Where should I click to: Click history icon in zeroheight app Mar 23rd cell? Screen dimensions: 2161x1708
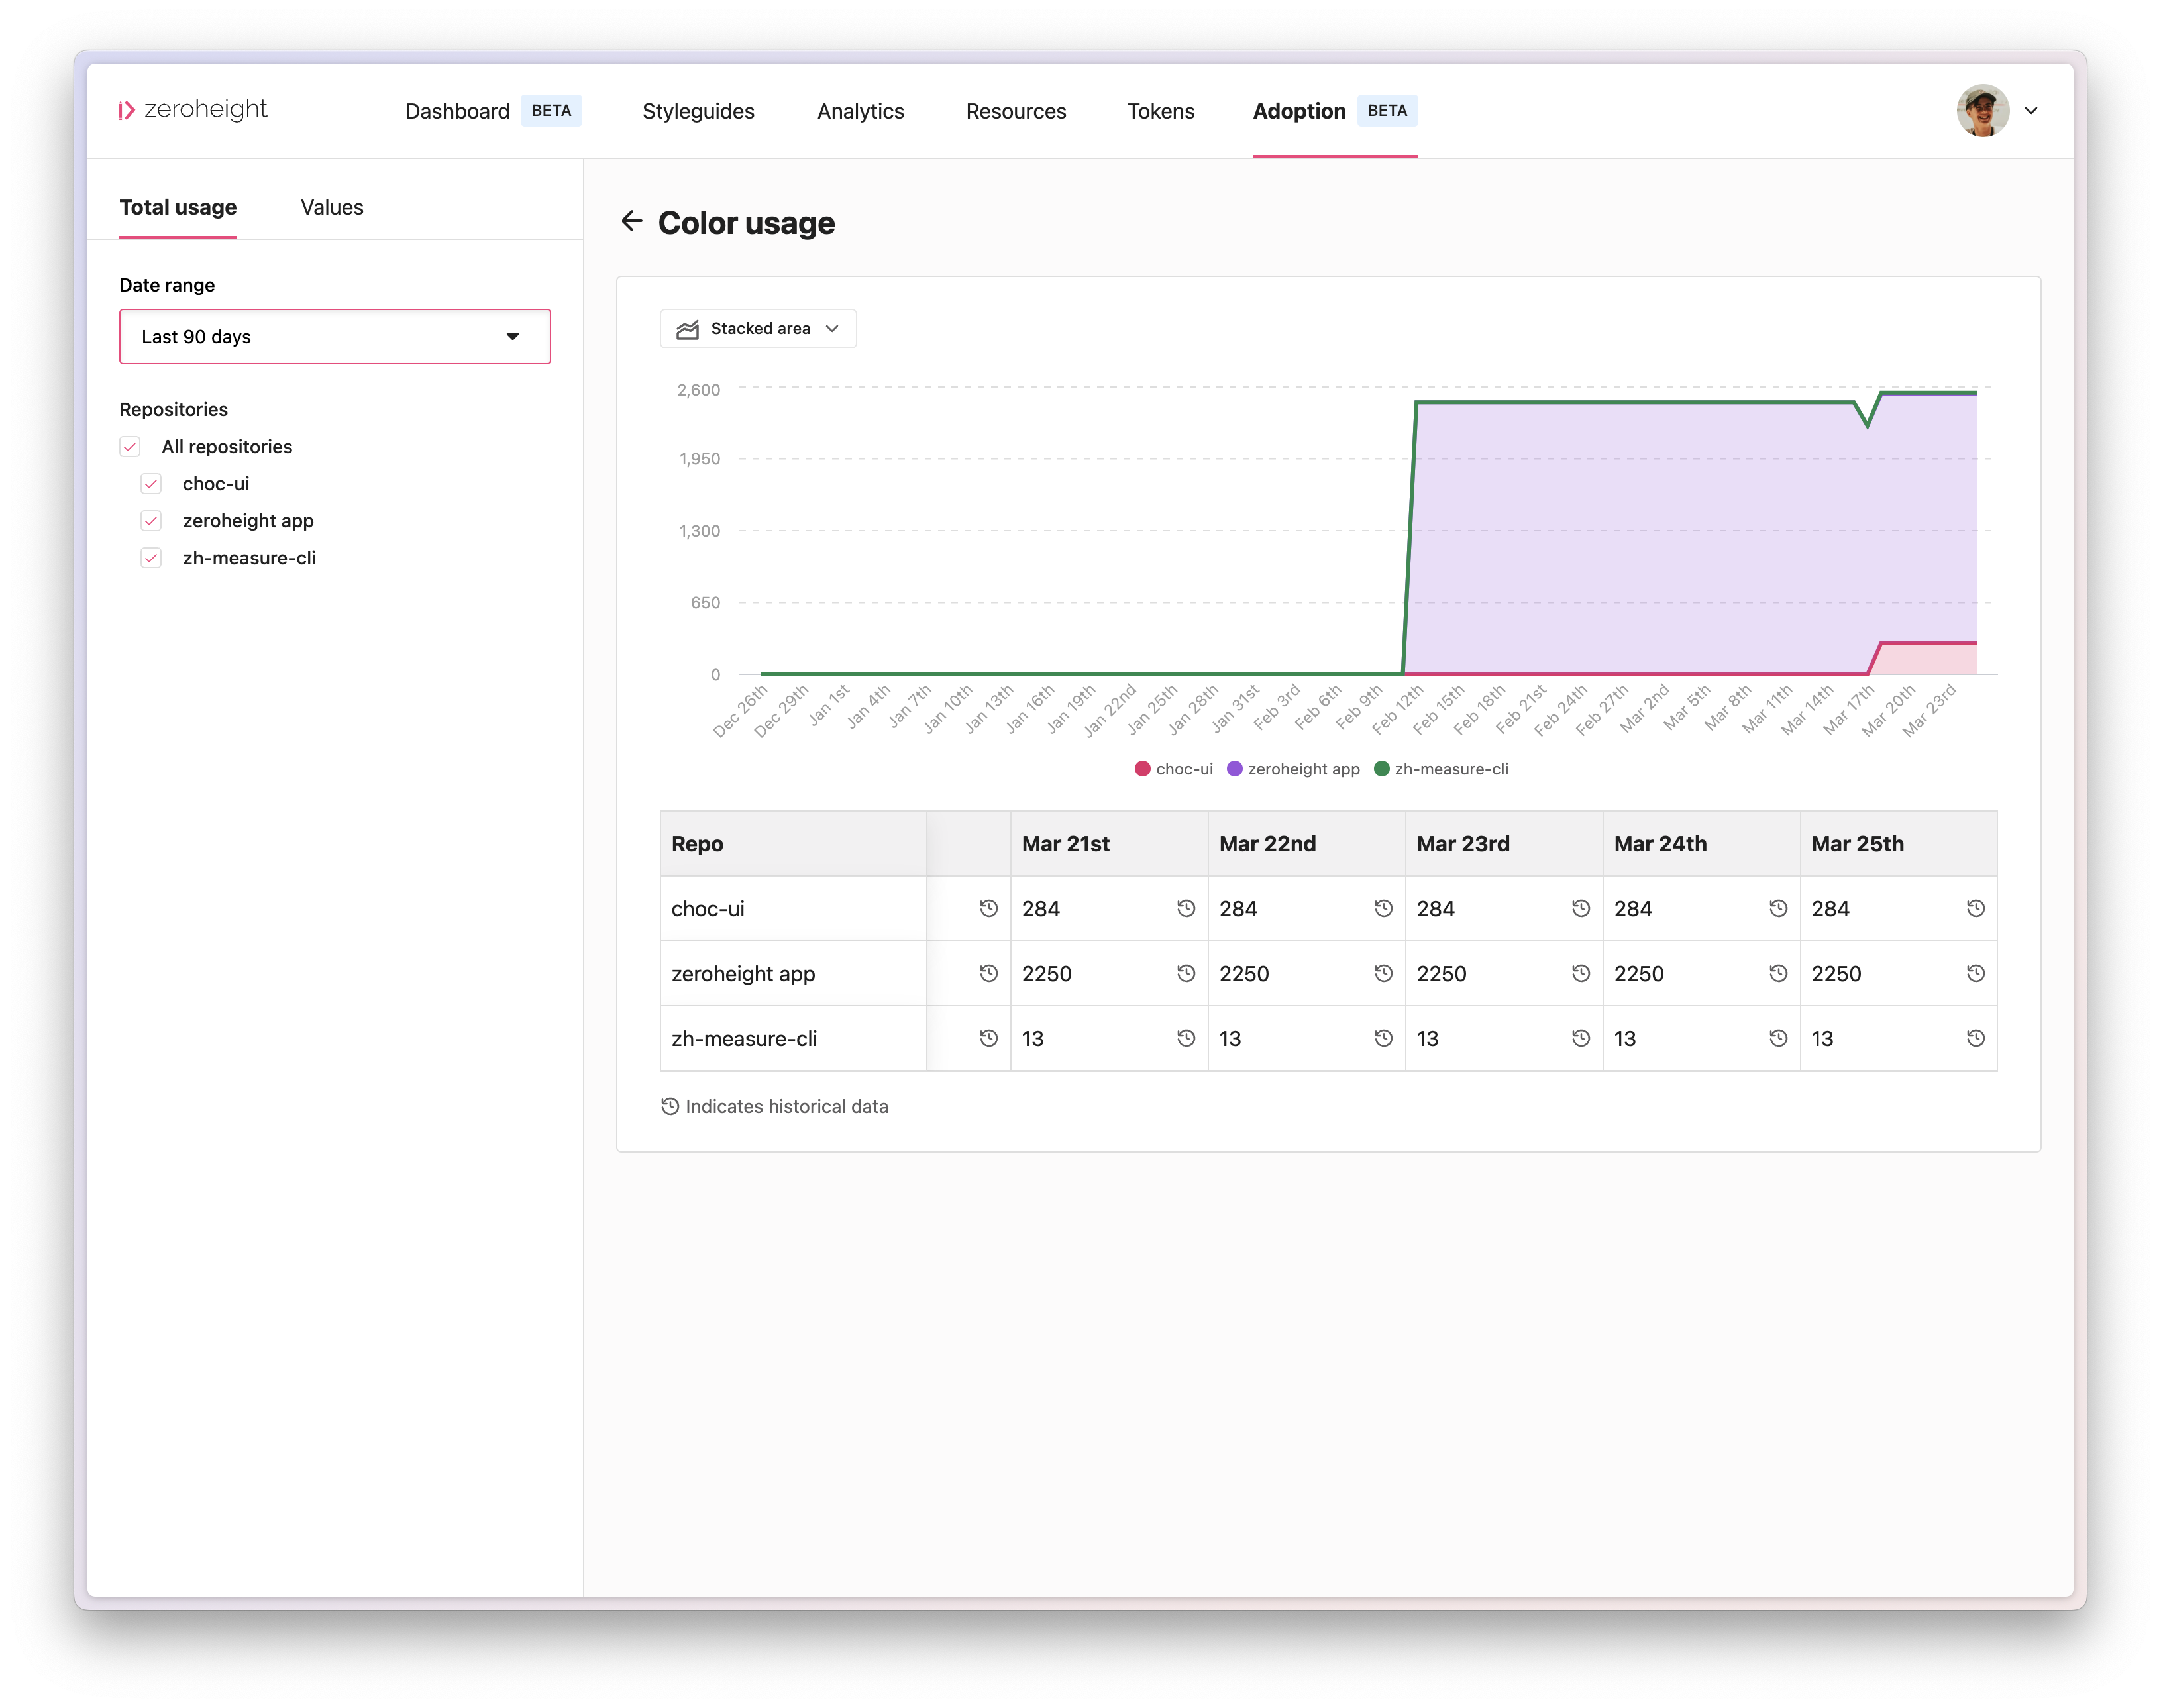tap(1581, 973)
